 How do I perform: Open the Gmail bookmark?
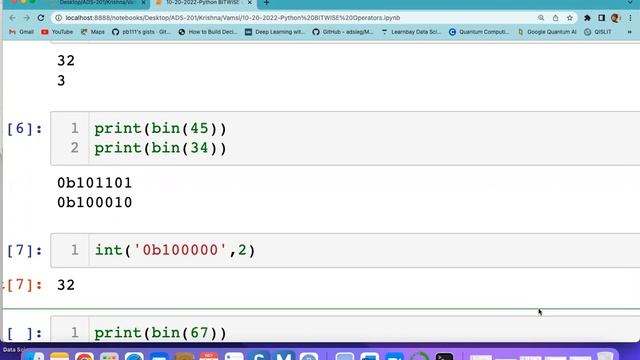click(21, 32)
